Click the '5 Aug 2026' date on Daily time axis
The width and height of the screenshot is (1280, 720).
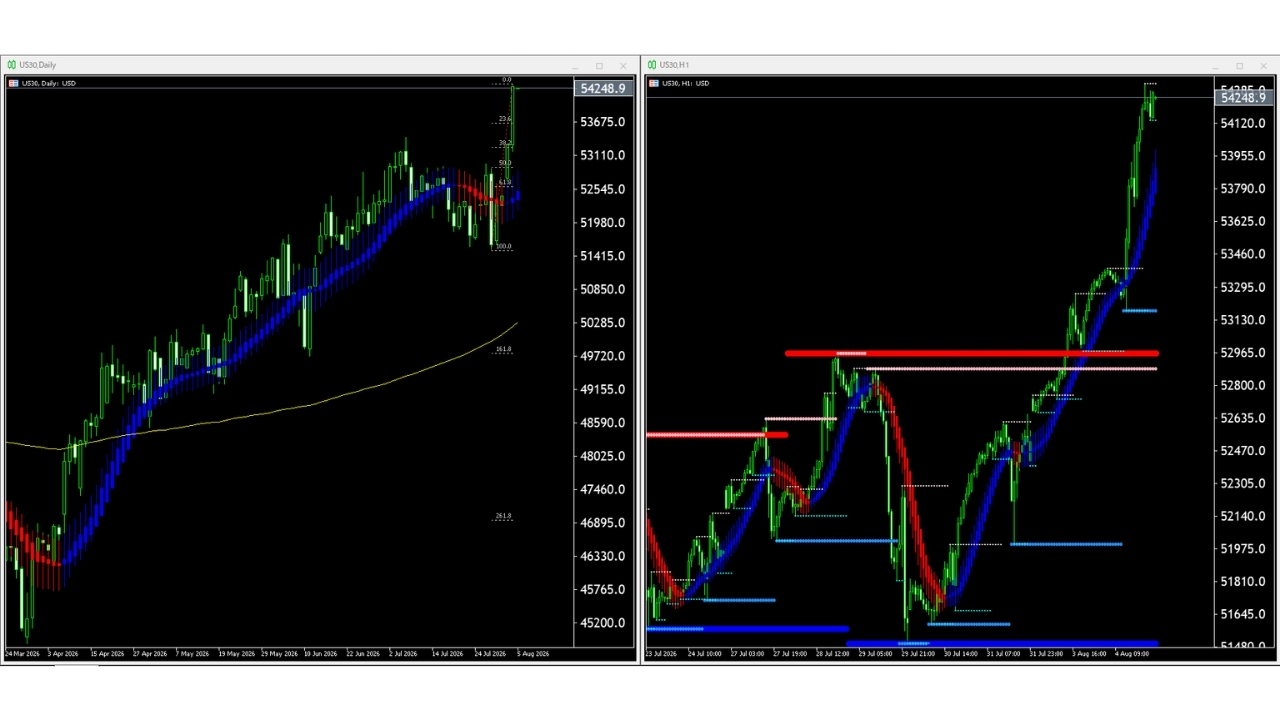tap(533, 654)
